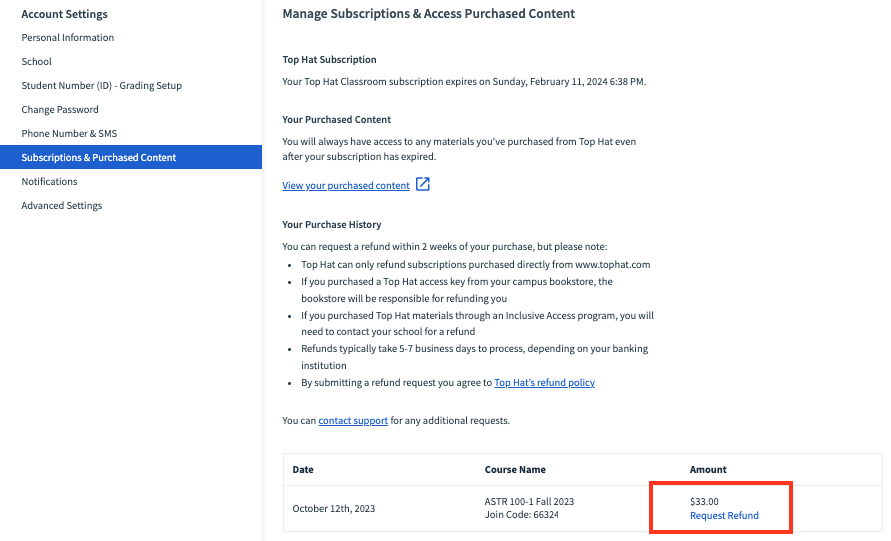Screen dimensions: 891x541
Task: Click the external link icon beside purchased content
Action: [x=423, y=185]
